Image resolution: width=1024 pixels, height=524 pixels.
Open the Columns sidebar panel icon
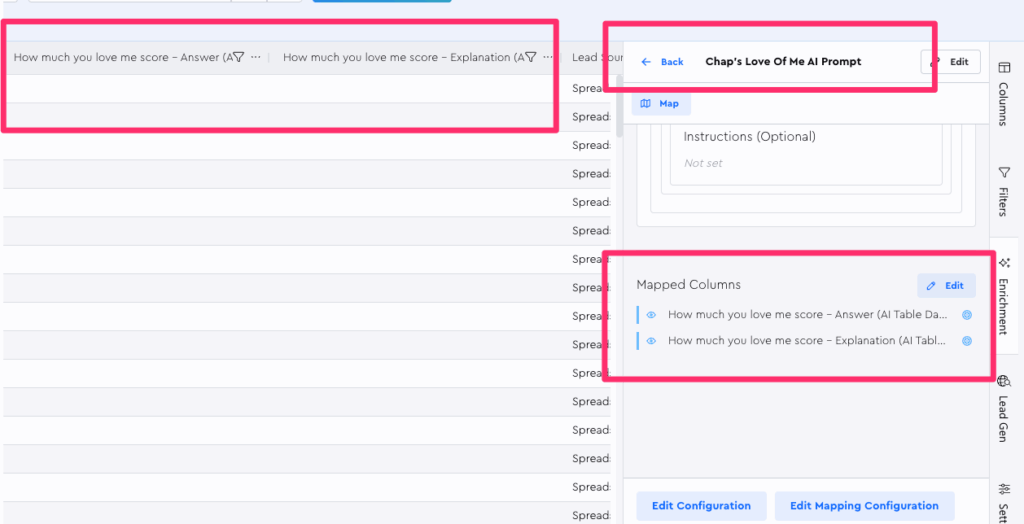pyautogui.click(x=1004, y=68)
